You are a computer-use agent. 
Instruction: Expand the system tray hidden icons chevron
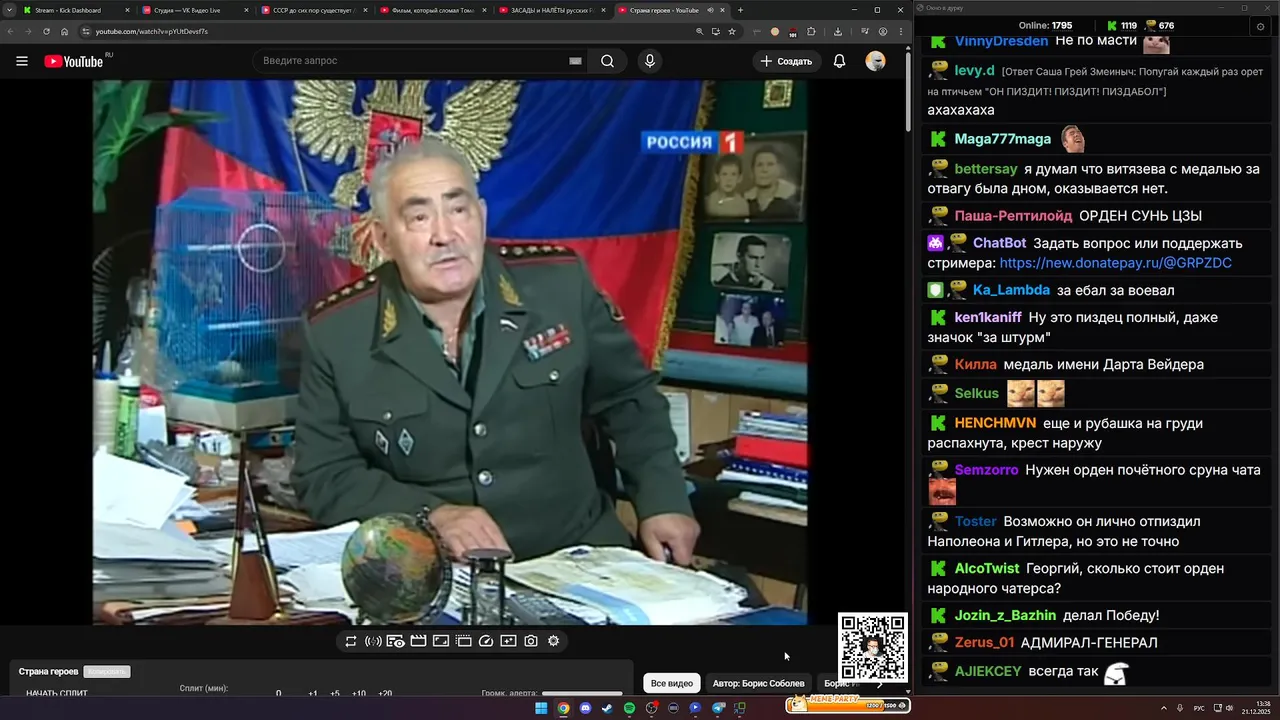point(1164,708)
